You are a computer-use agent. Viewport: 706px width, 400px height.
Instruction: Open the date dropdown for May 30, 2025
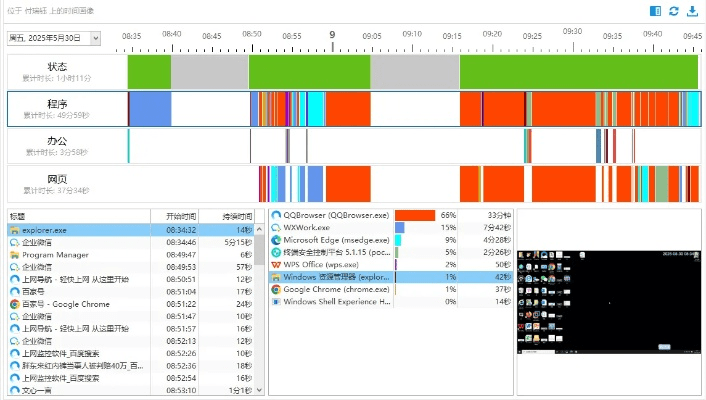(x=95, y=38)
